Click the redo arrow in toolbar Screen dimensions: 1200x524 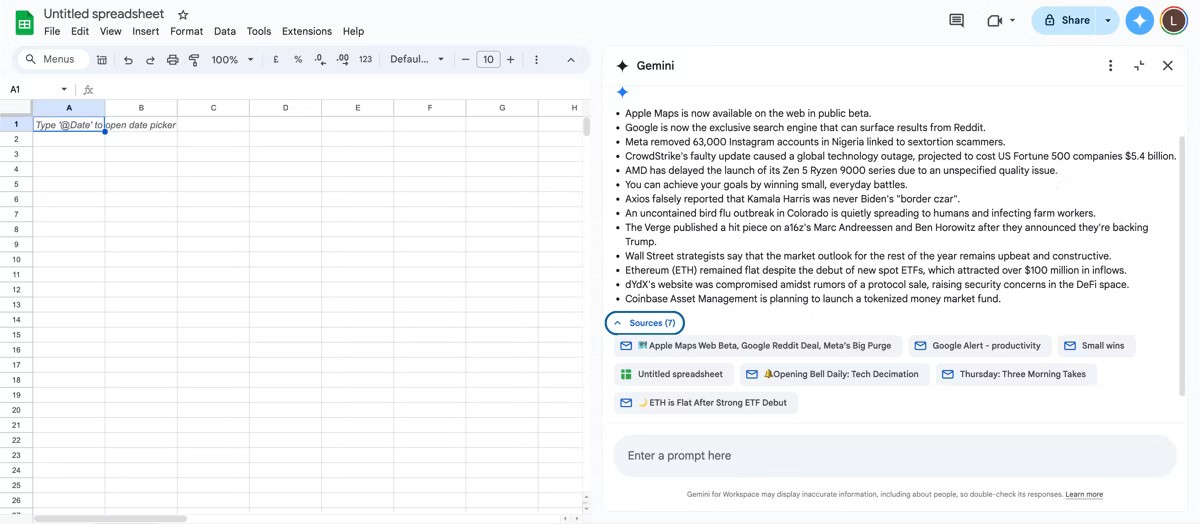point(150,60)
